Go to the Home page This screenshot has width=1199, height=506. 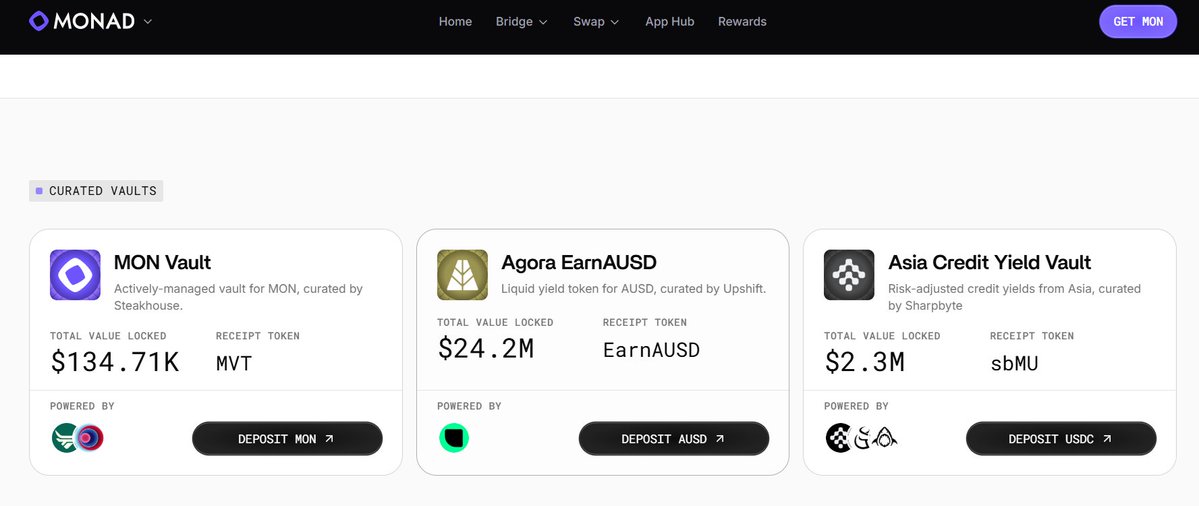click(x=455, y=21)
